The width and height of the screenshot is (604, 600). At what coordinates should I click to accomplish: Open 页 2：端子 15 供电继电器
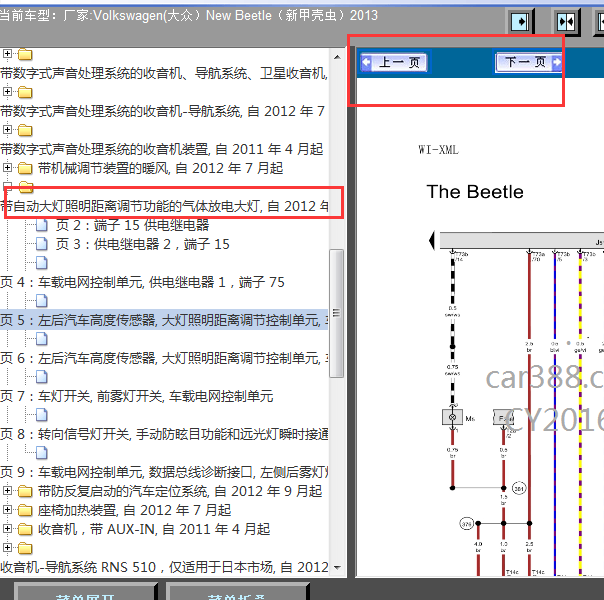tap(132, 225)
